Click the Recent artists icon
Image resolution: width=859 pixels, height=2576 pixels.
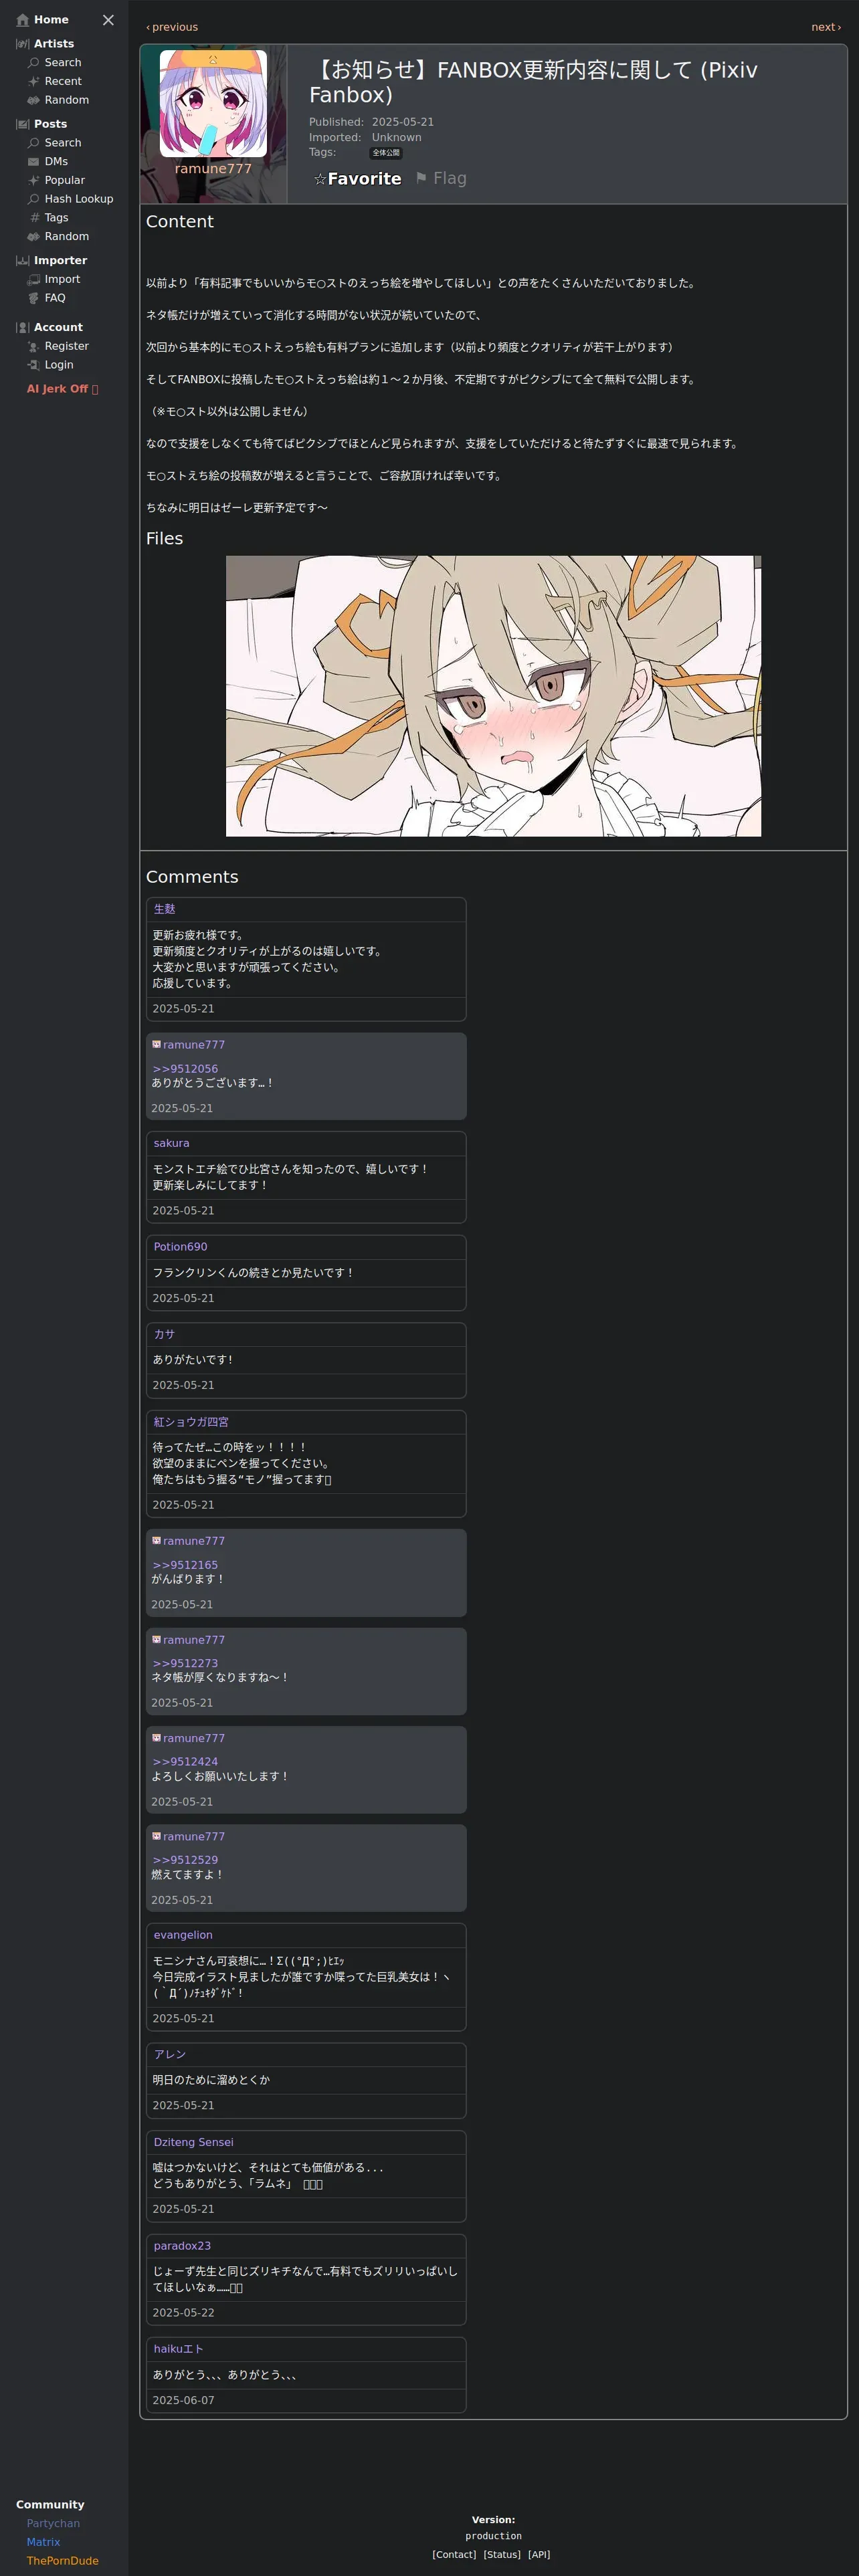[x=34, y=82]
